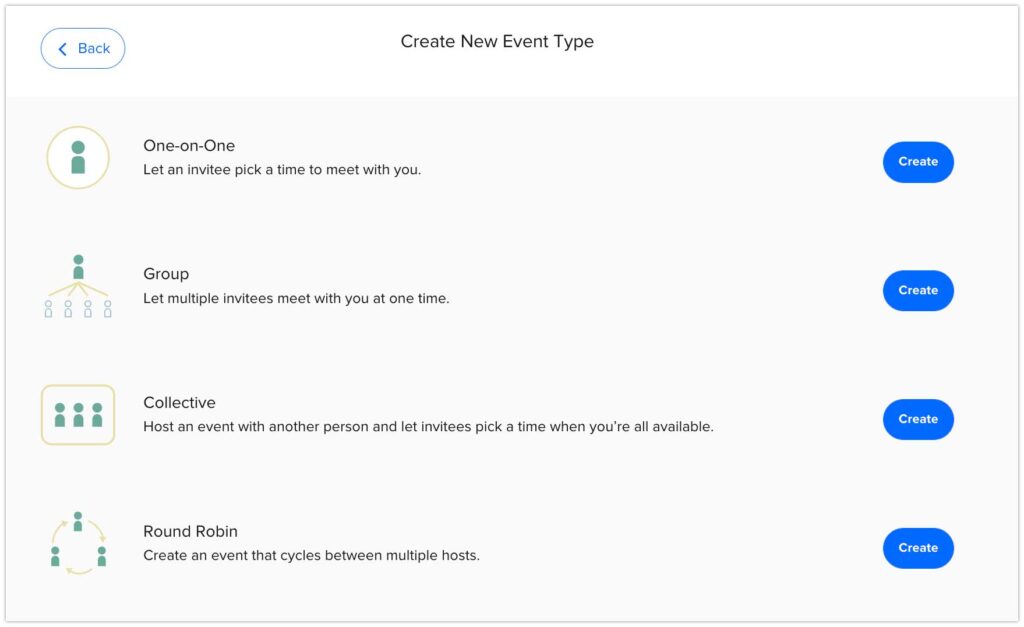Click the Collective three-person boxed icon
Screen dimensions: 1024x627
coord(78,415)
